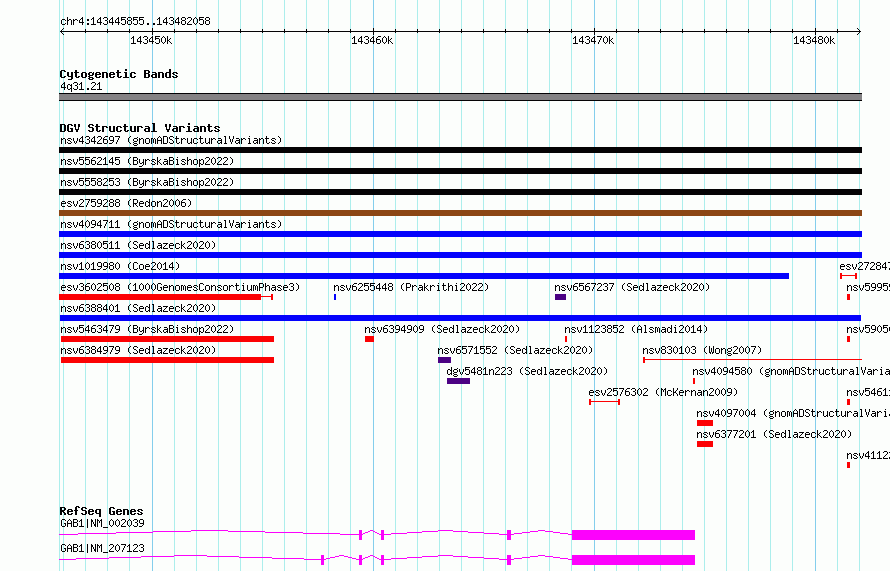Screen dimensions: 890x571
Task: Click the blue nsv6388401 variant bar
Action: coord(460,318)
